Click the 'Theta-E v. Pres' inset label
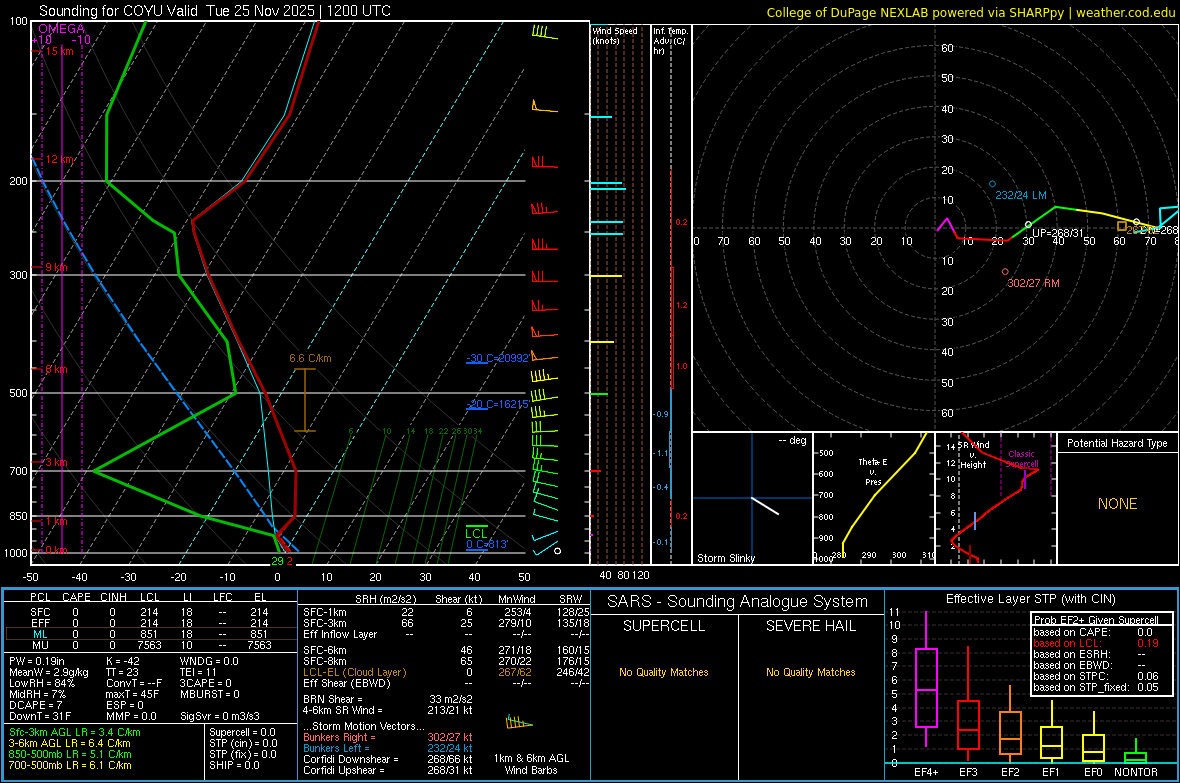This screenshot has width=1180, height=783. click(873, 472)
